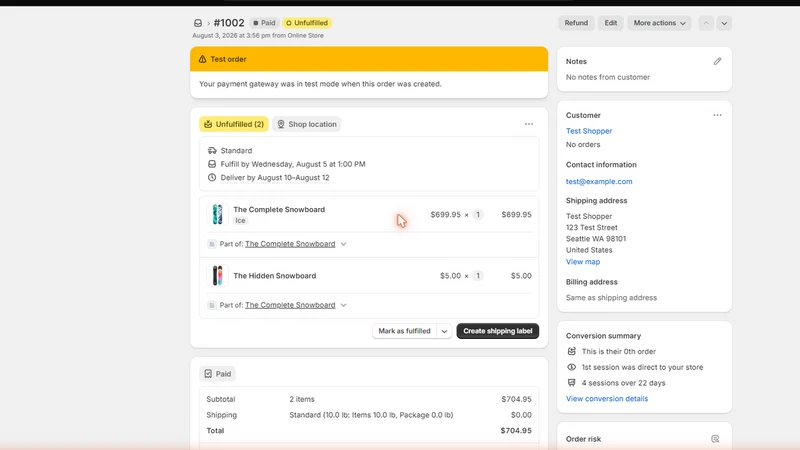This screenshot has height=450, width=800.
Task: Click the Unfulfilled badge near #1002
Action: click(x=307, y=23)
